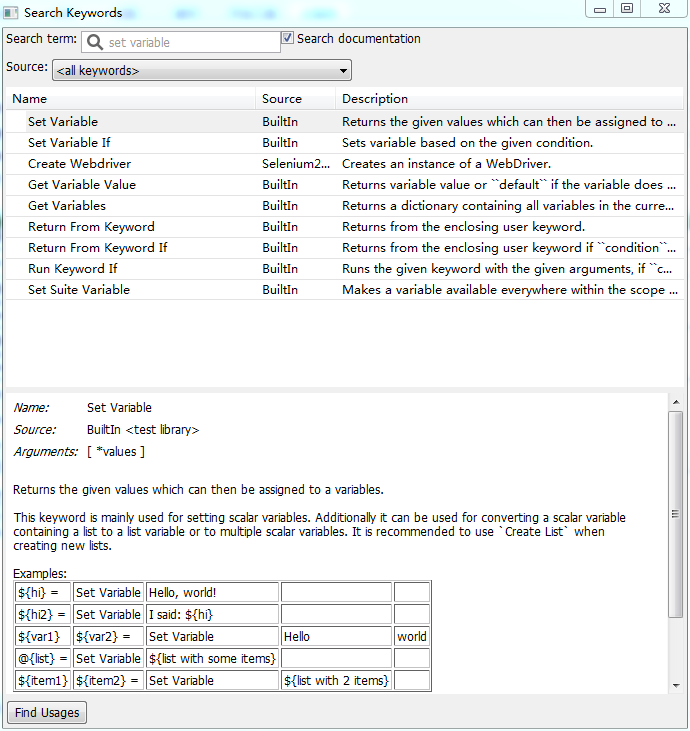Click the documentation scrollbar down arrow
690x731 pixels.
coord(676,685)
